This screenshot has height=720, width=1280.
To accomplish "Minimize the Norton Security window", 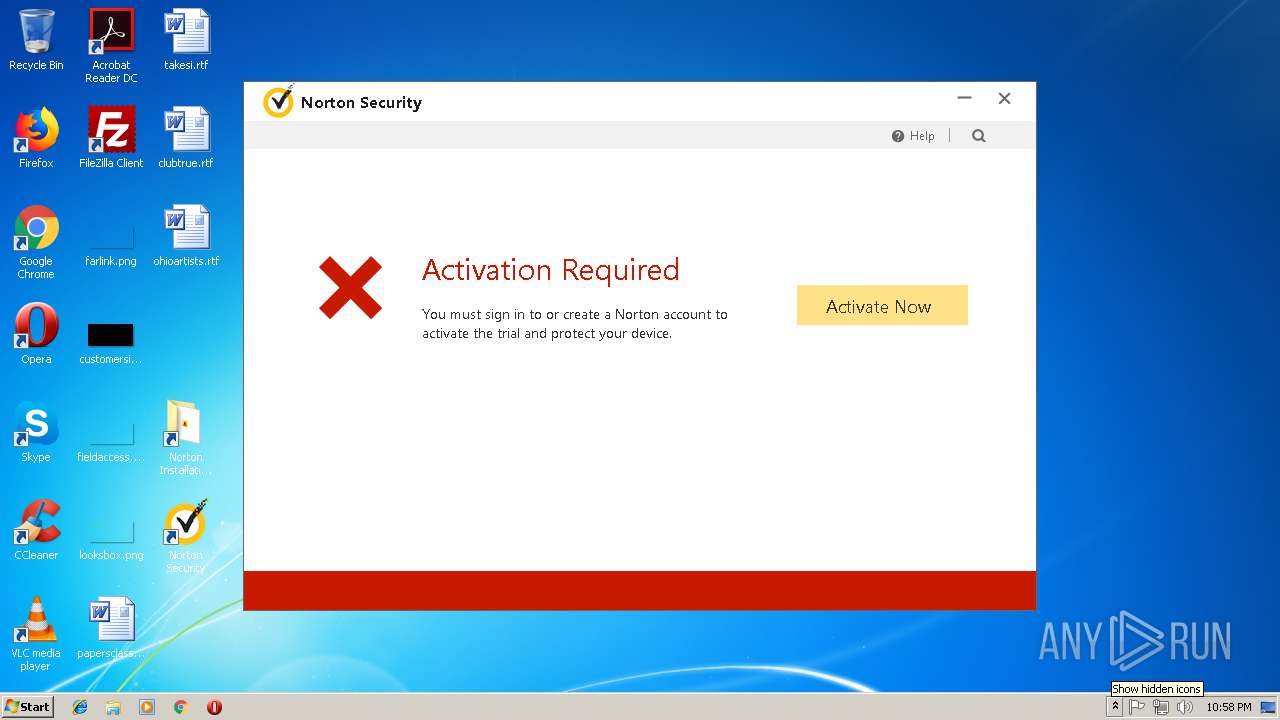I will point(964,98).
